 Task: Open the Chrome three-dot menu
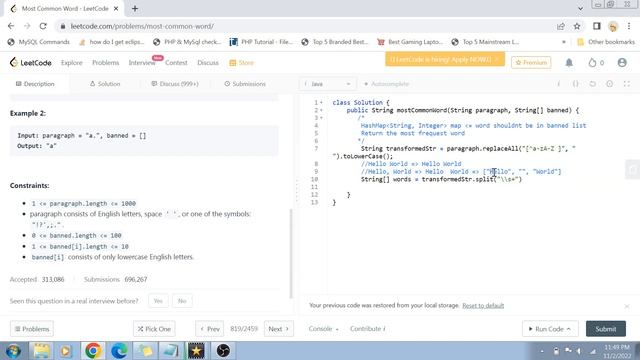pyautogui.click(x=629, y=26)
